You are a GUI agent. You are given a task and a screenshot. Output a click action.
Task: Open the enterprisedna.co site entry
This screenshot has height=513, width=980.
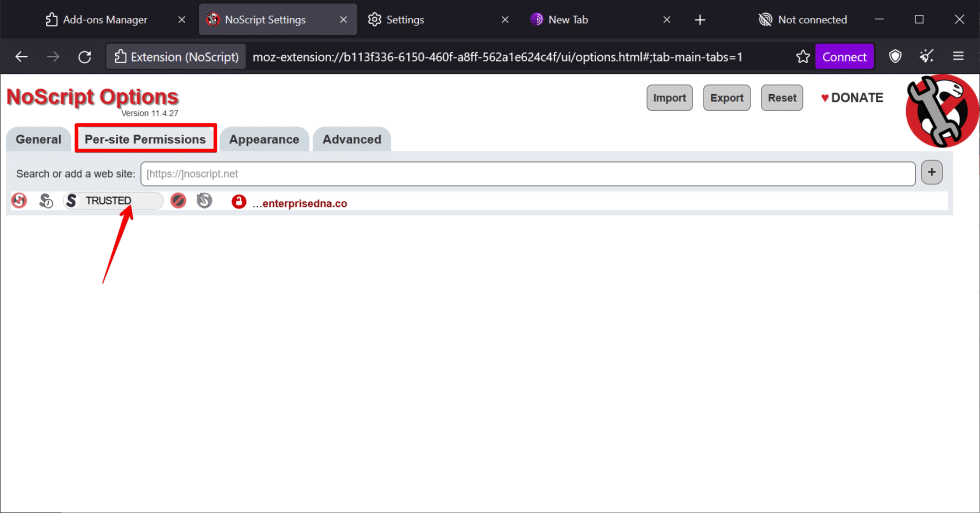tap(300, 204)
